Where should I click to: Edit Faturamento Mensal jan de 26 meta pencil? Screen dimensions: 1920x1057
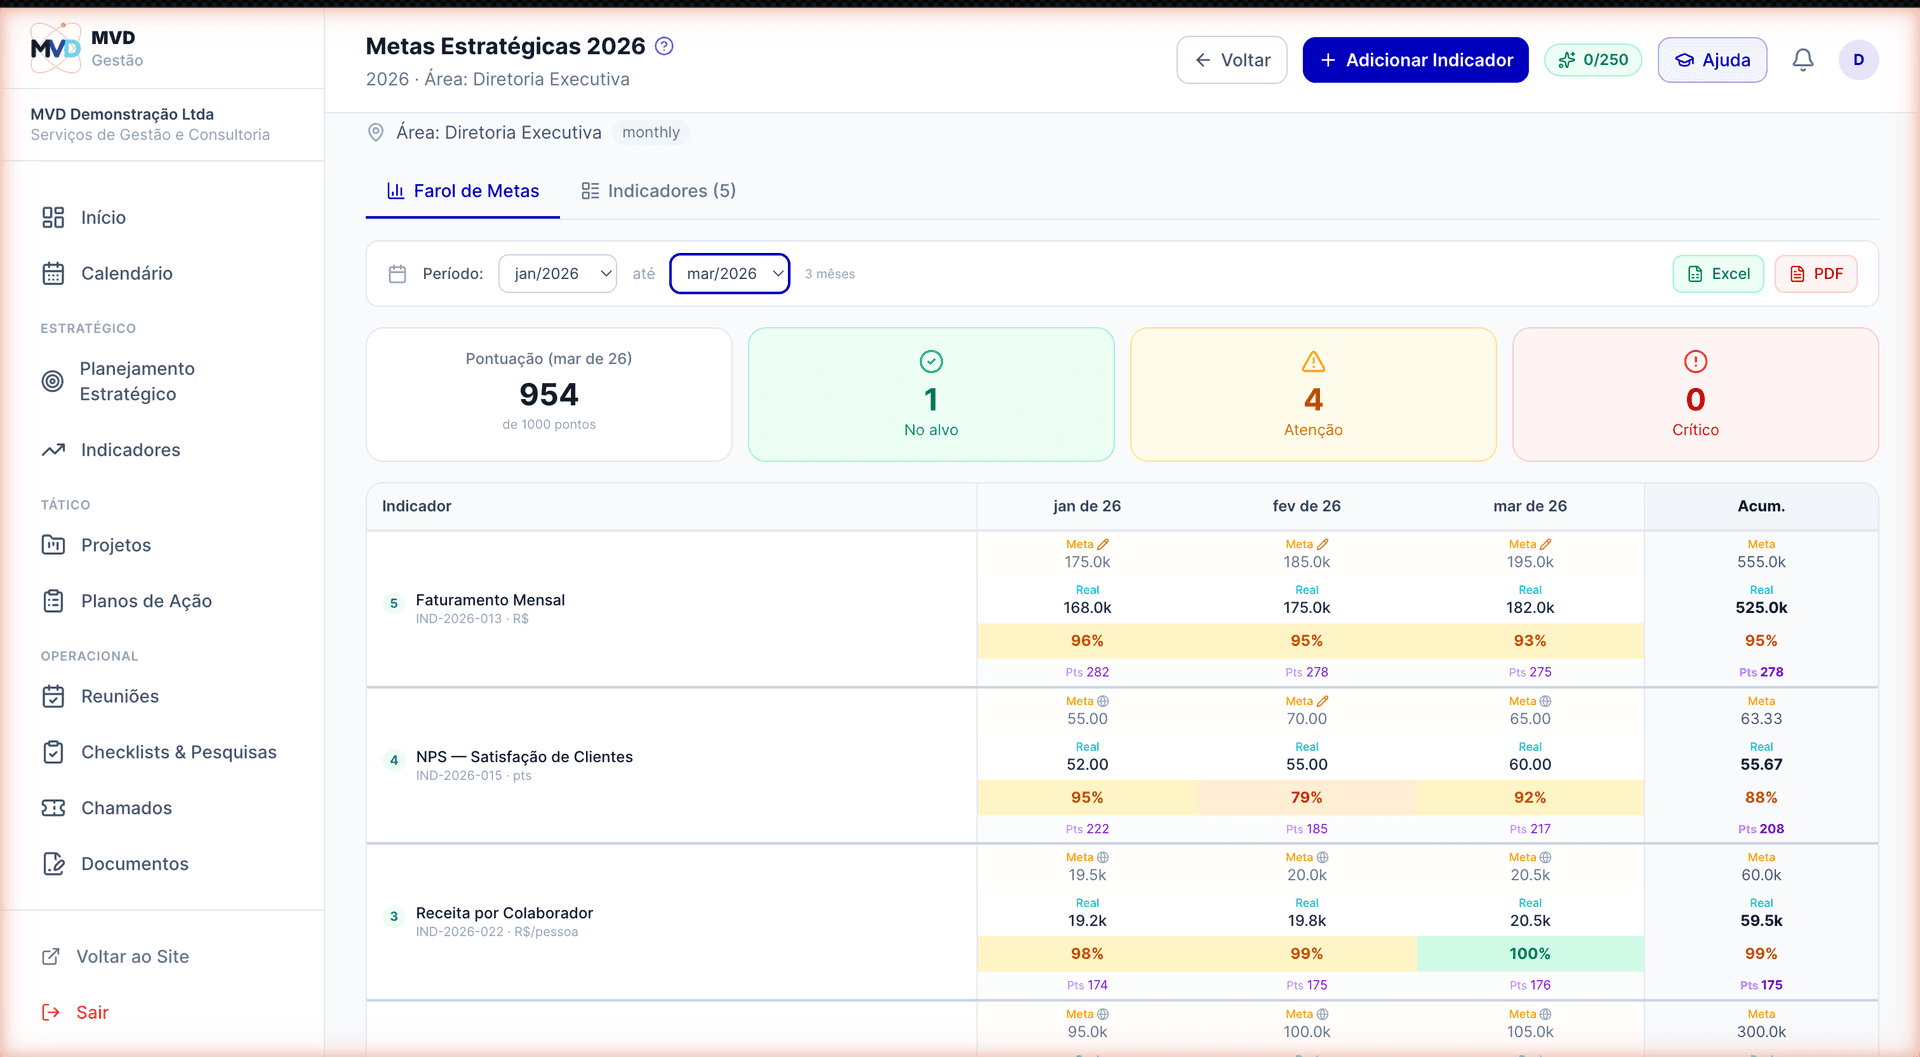click(1103, 545)
